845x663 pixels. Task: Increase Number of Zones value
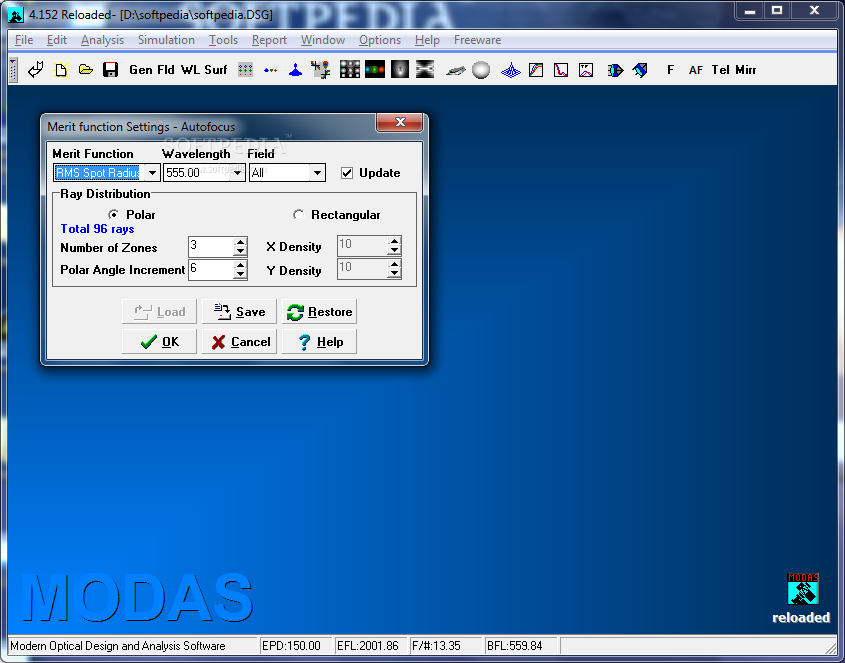click(240, 242)
